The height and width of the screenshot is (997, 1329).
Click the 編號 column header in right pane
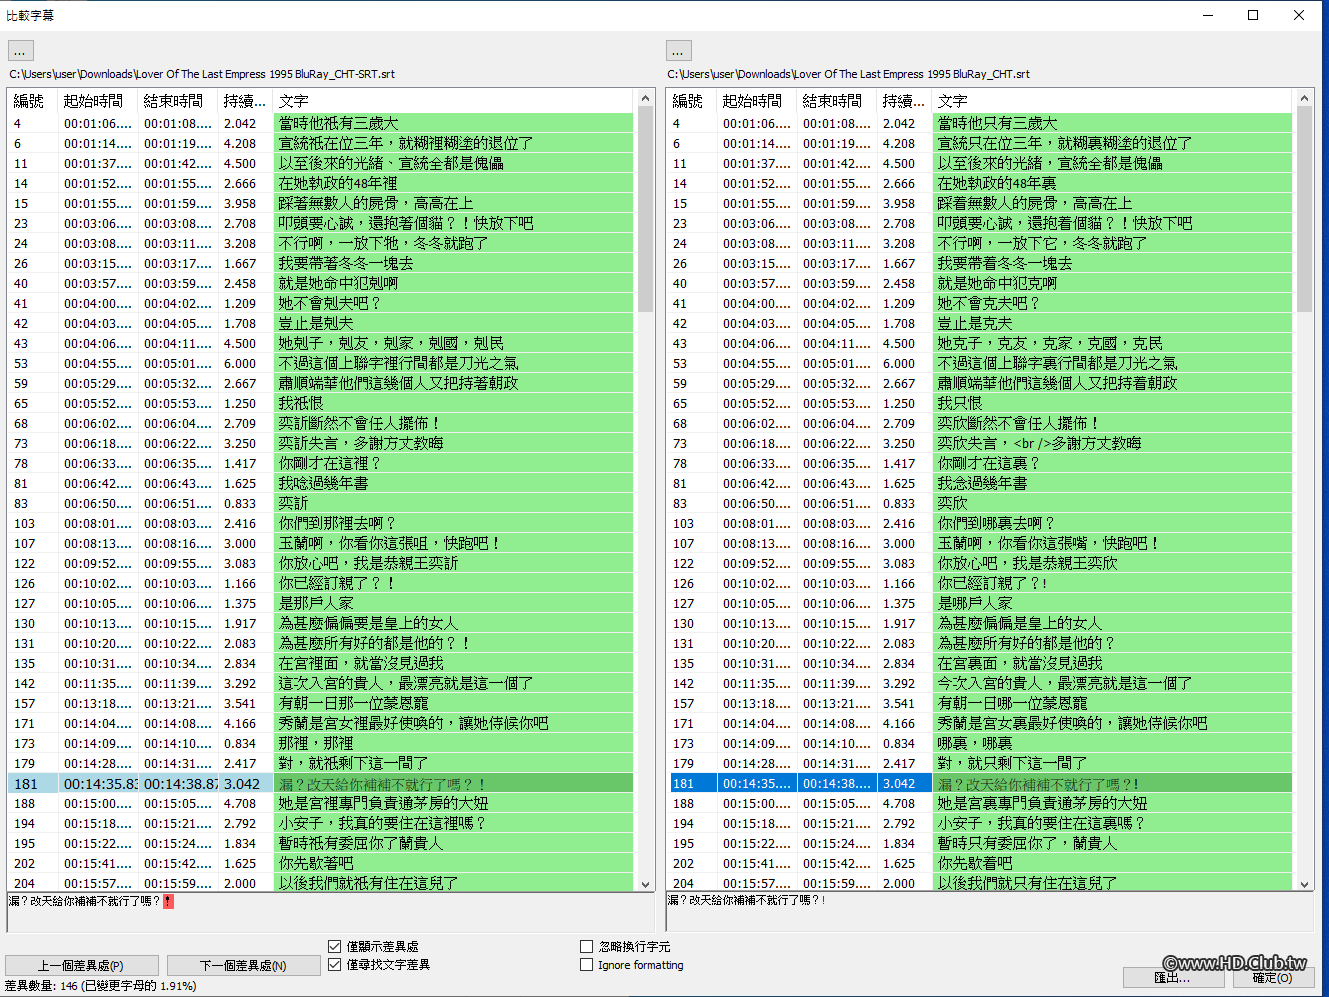coord(691,101)
